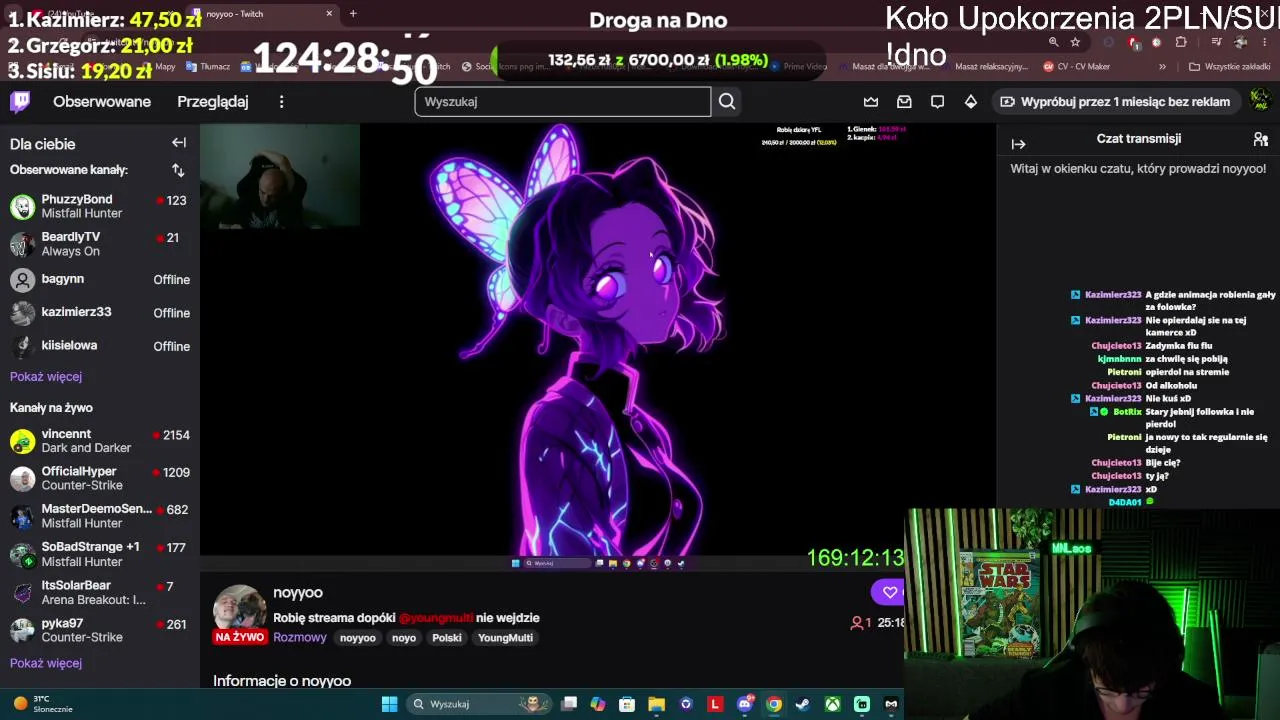1280x720 pixels.
Task: Open the Bits diamond icon
Action: (x=970, y=102)
